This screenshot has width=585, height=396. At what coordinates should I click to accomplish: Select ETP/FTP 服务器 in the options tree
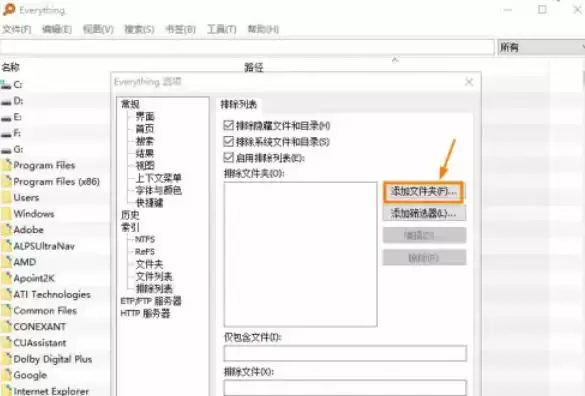click(151, 301)
